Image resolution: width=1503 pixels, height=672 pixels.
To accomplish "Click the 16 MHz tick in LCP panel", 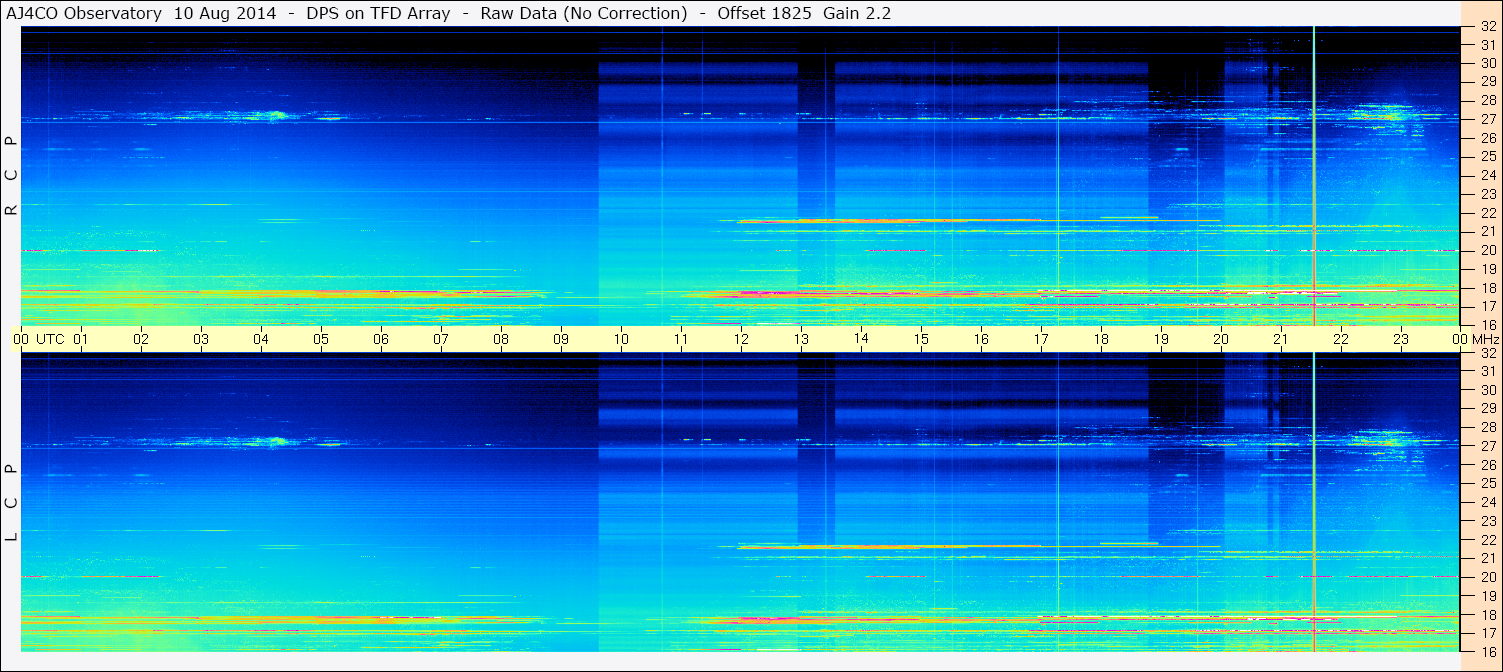I will click(x=1488, y=651).
